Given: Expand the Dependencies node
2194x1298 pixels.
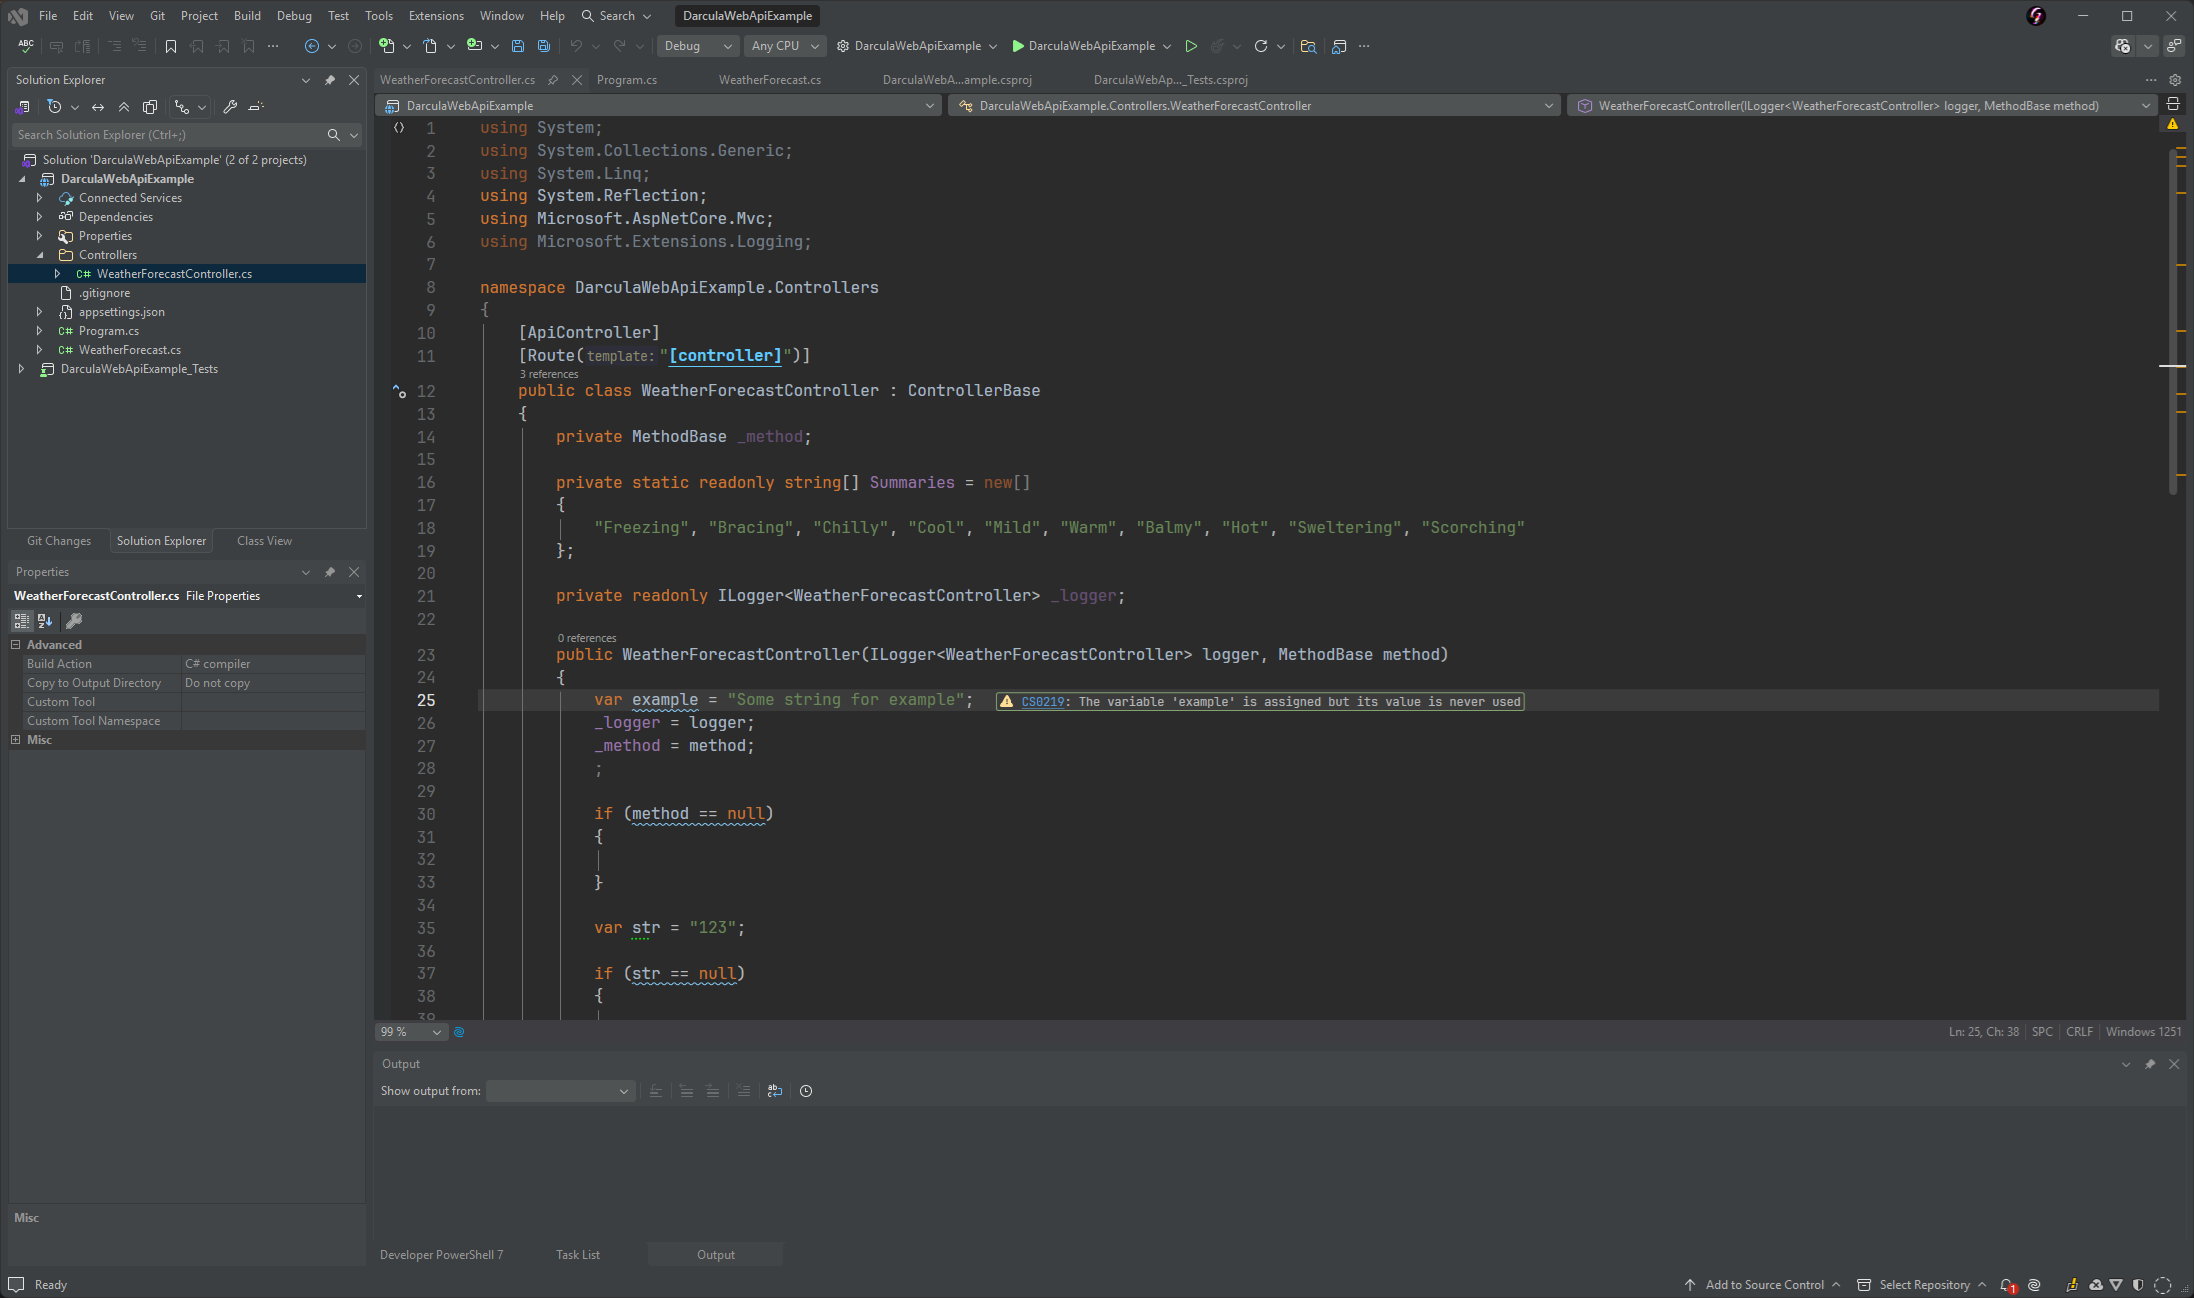Looking at the screenshot, I should point(40,217).
